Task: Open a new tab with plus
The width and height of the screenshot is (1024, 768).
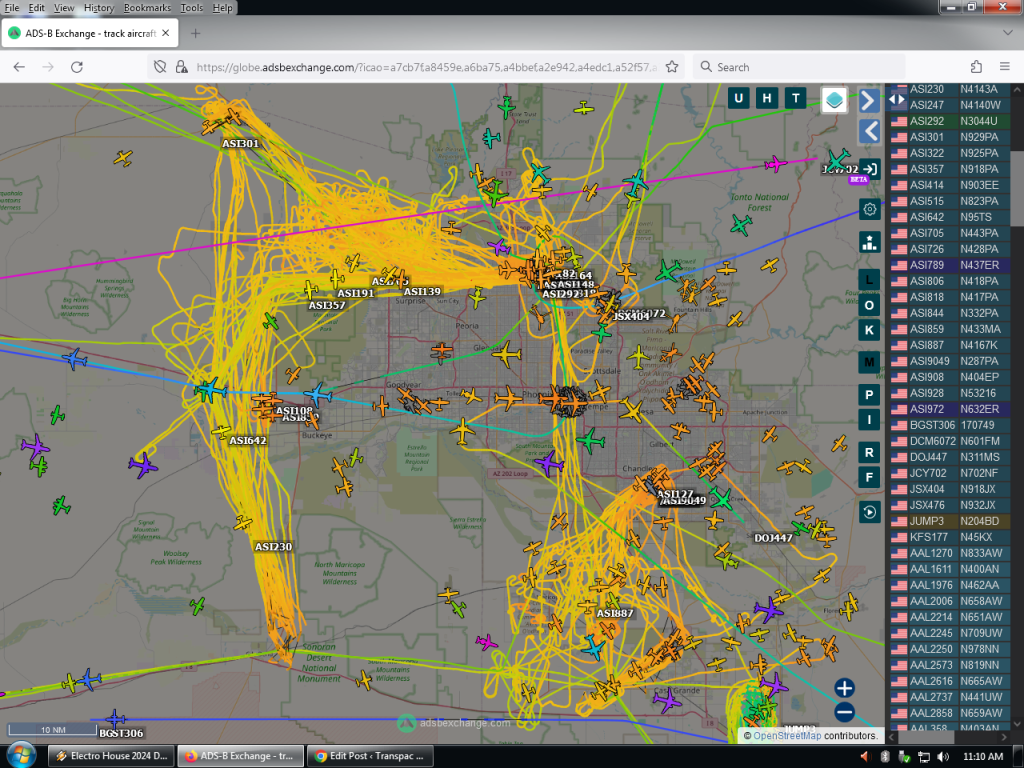Action: 195,33
